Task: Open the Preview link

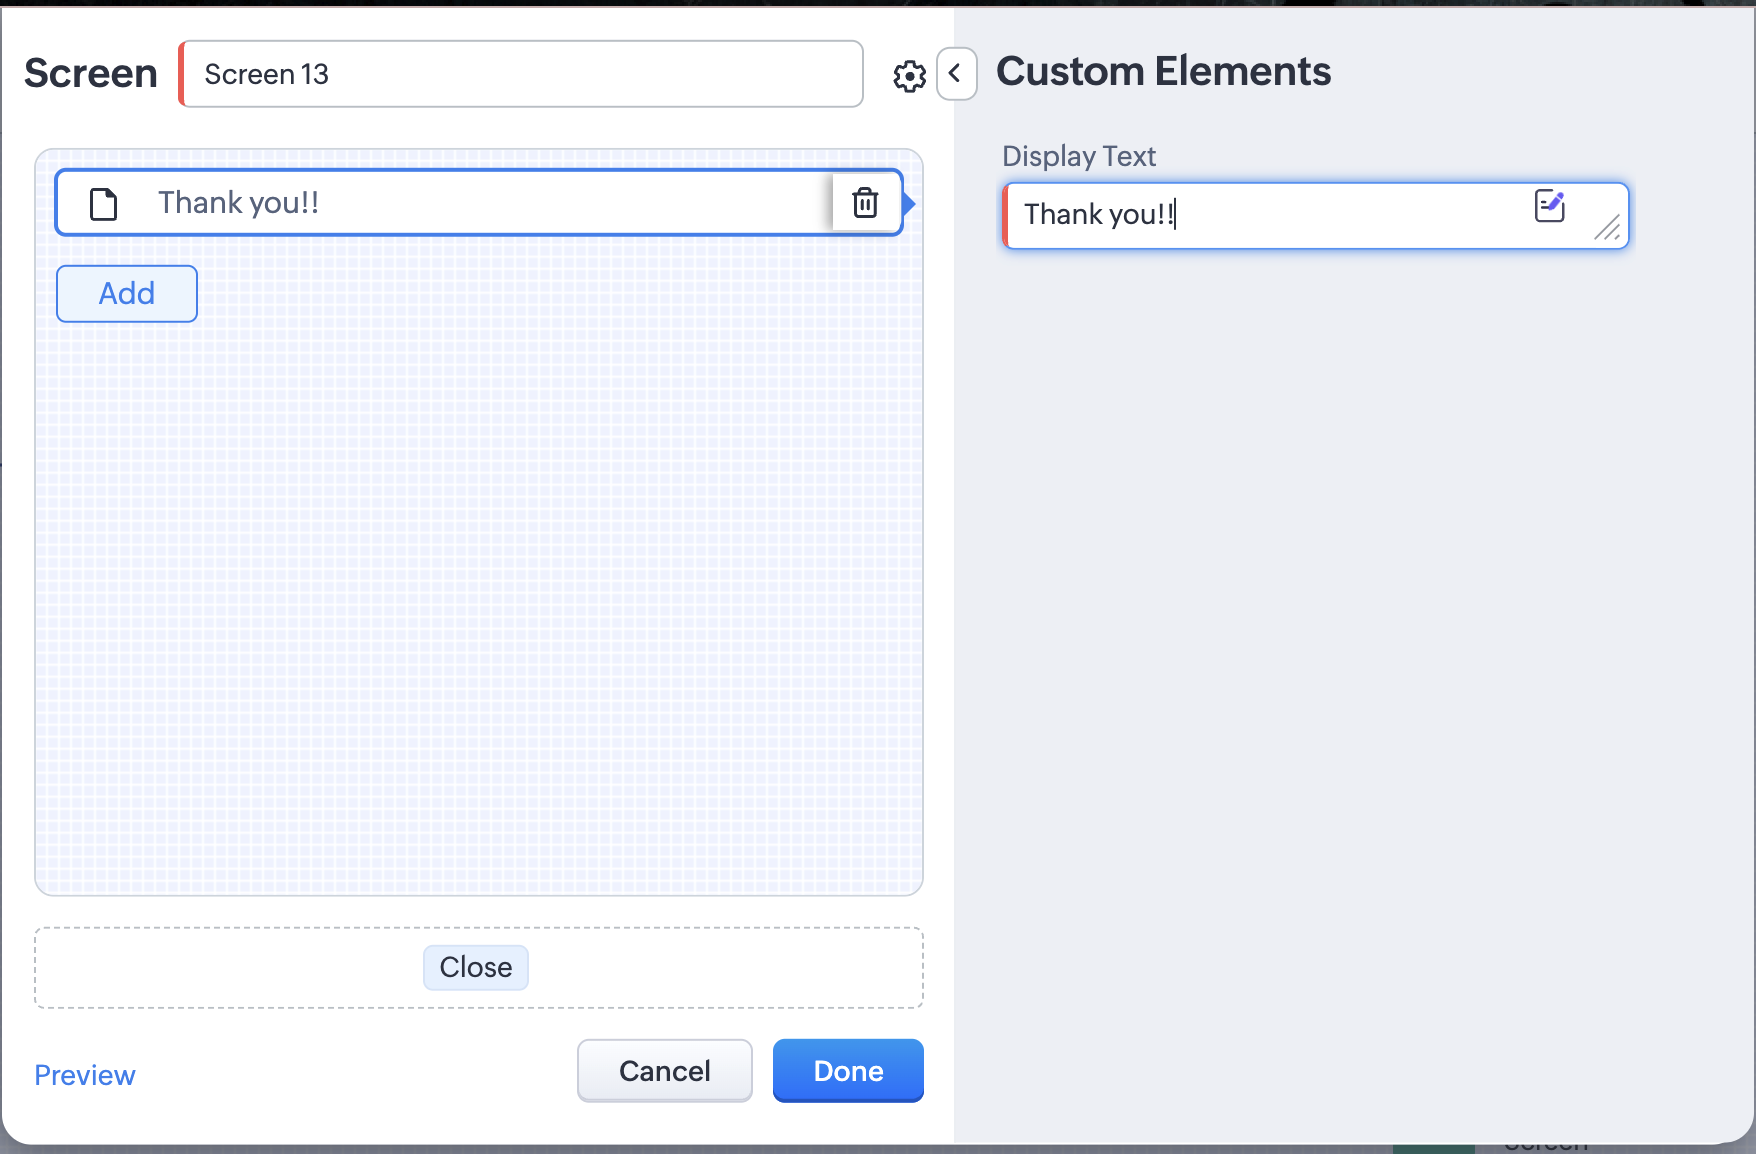Action: click(85, 1075)
